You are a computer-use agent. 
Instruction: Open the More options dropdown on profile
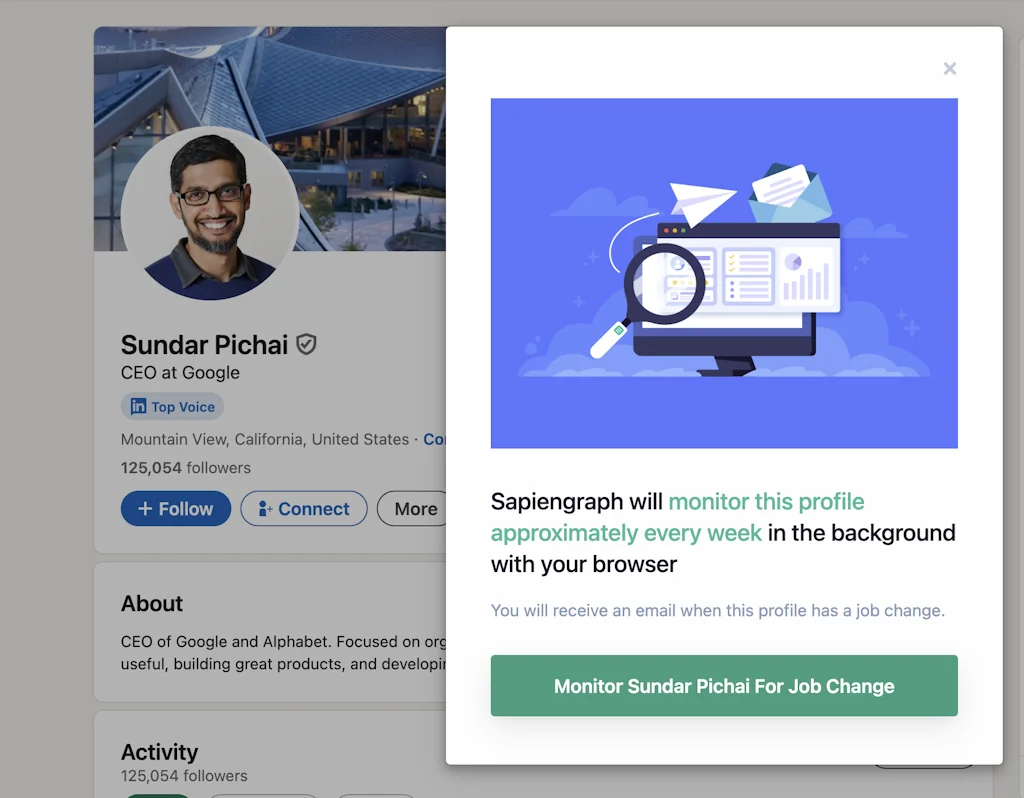[x=415, y=508]
